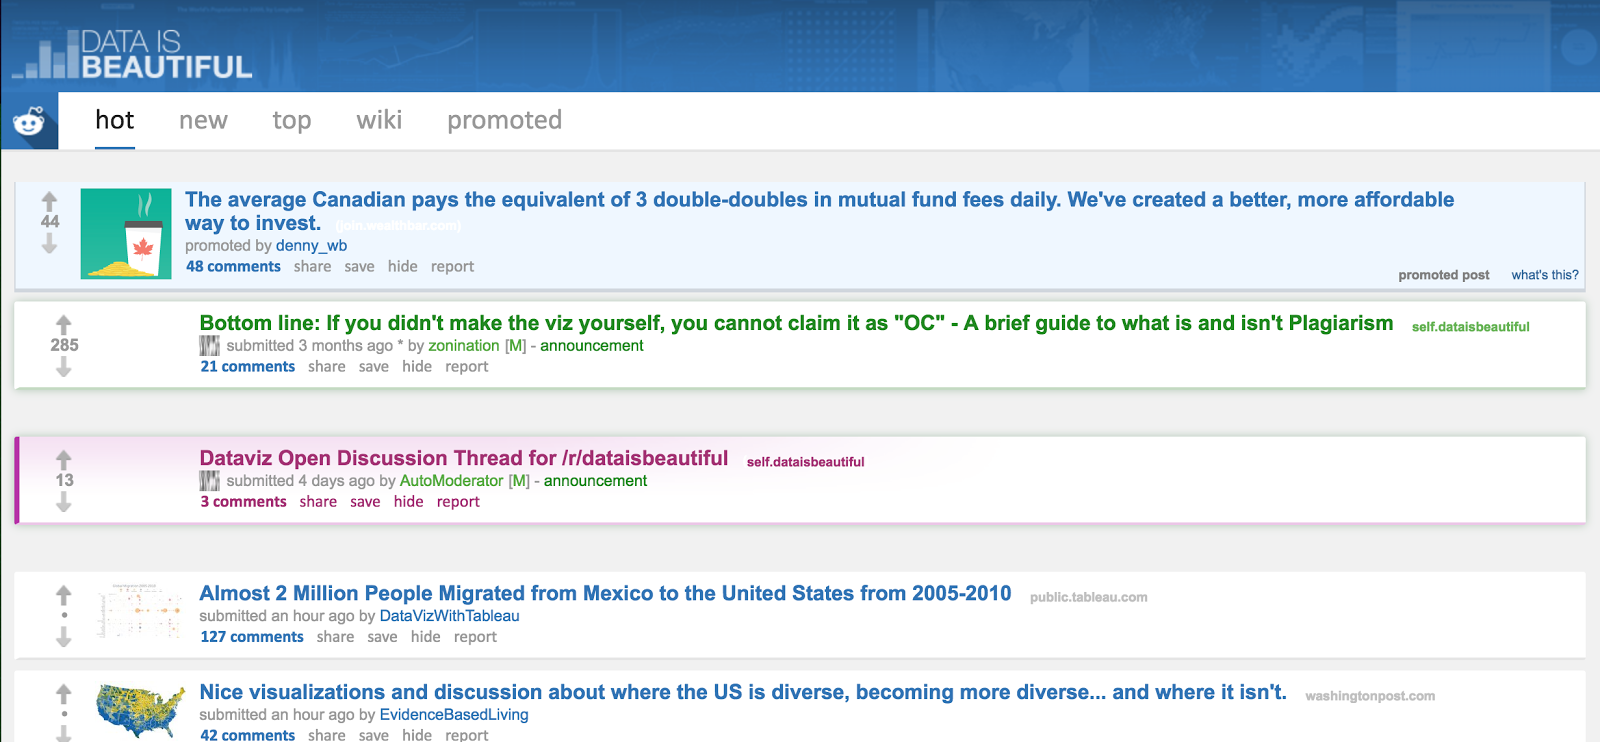The height and width of the screenshot is (742, 1600).
Task: Open the top tab
Action: pyautogui.click(x=292, y=120)
